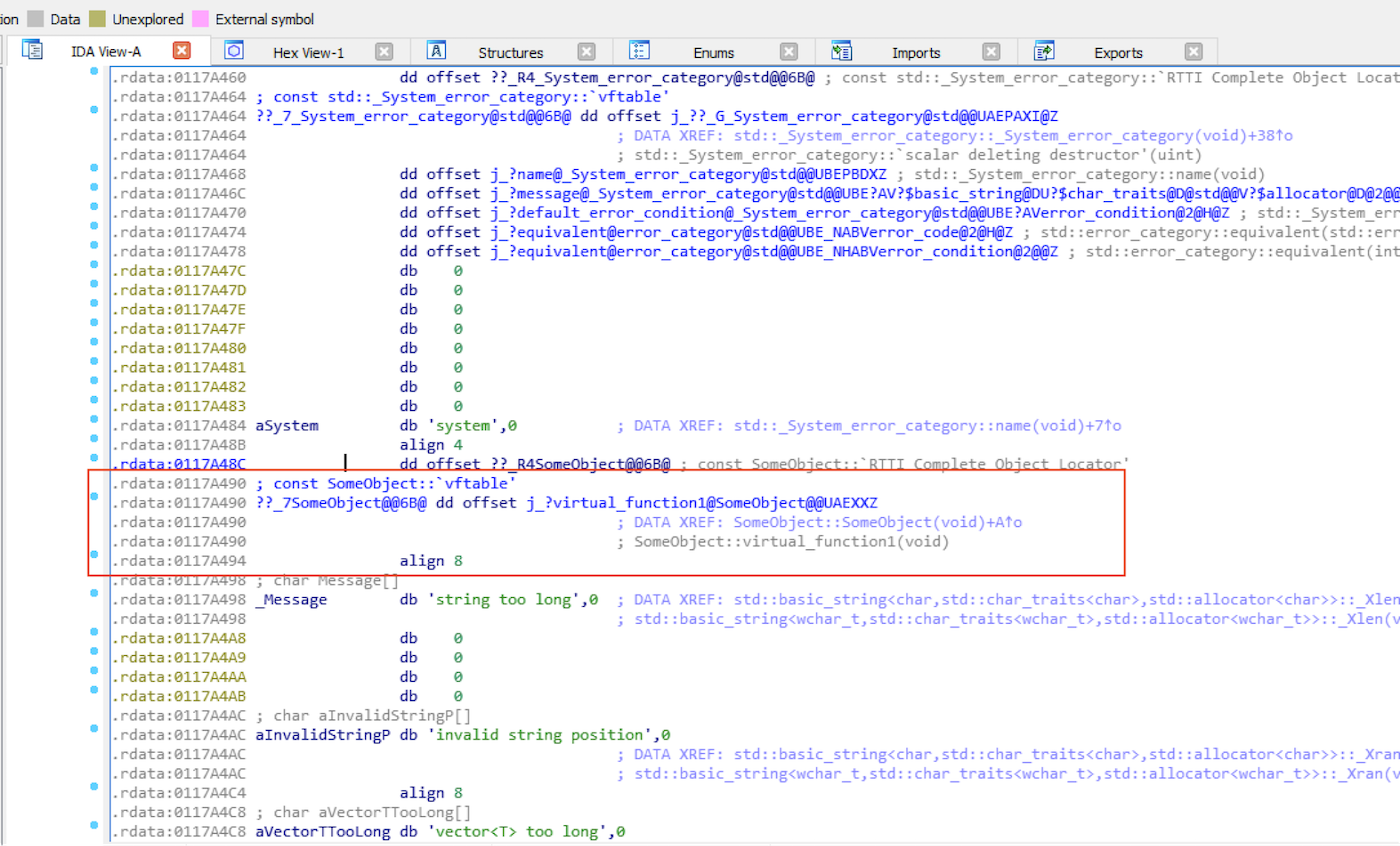Screen dimensions: 1400x846
Task: Click the Unexplored legend color swatch
Action: 97,19
